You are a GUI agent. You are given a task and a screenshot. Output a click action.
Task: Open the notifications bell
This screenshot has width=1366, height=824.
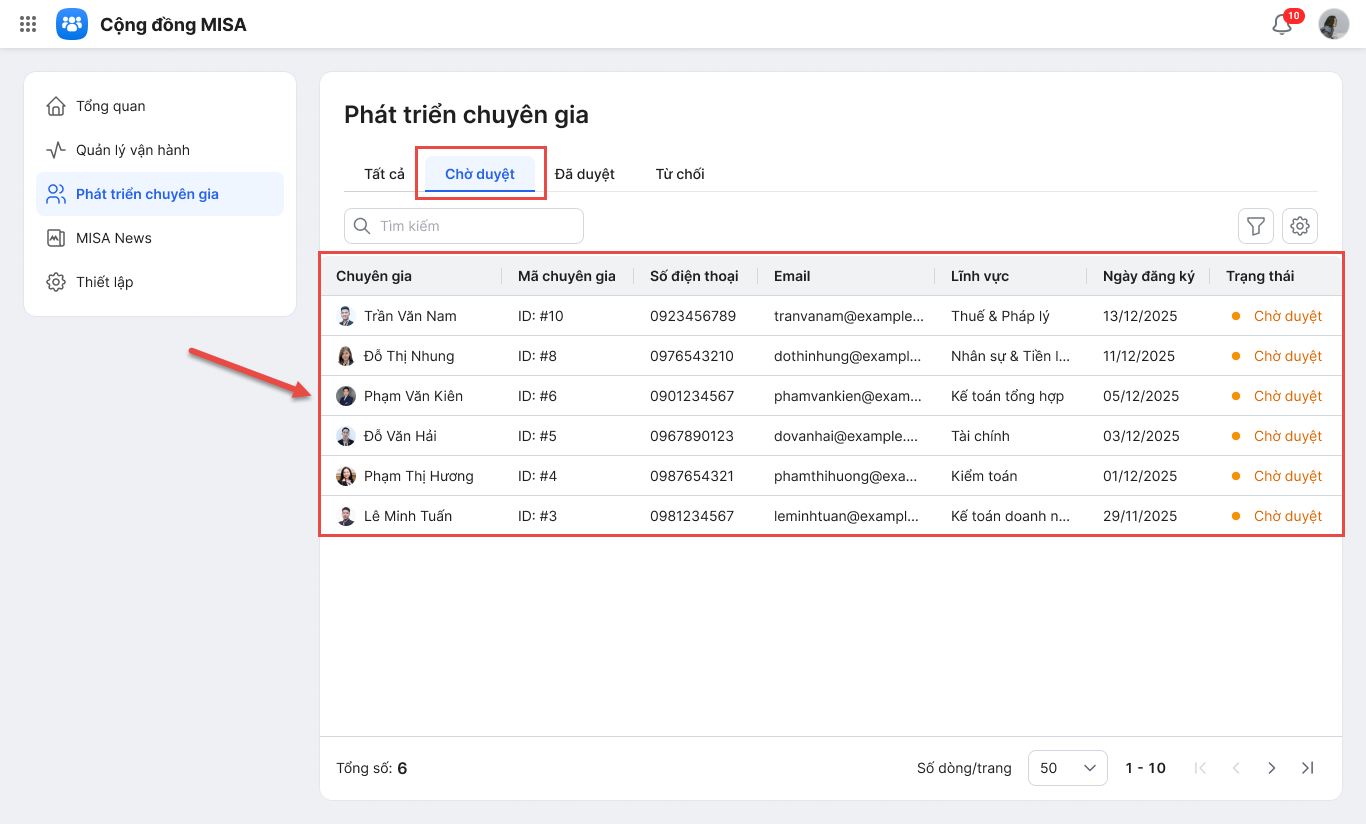point(1282,25)
